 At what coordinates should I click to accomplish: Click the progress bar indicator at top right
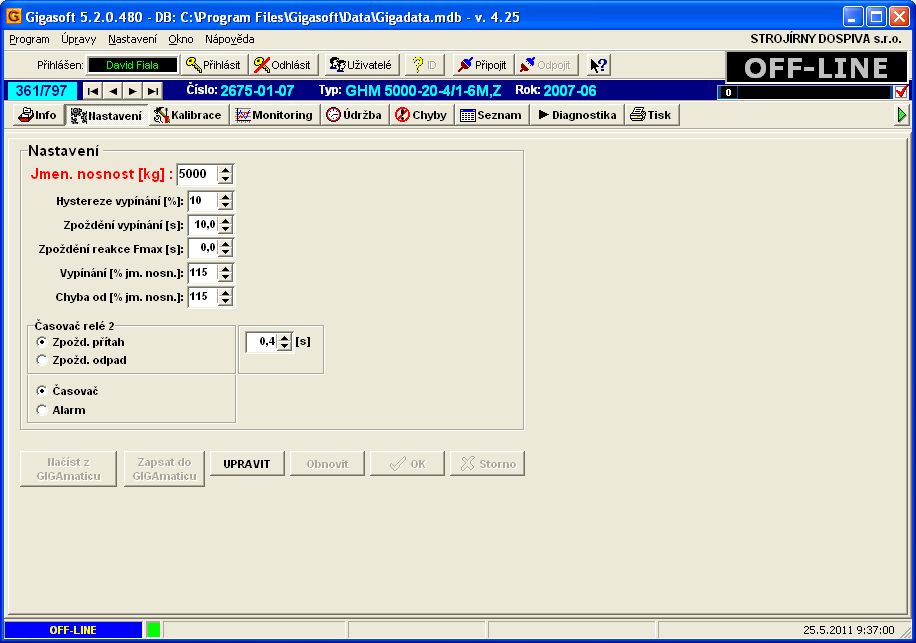coord(805,92)
